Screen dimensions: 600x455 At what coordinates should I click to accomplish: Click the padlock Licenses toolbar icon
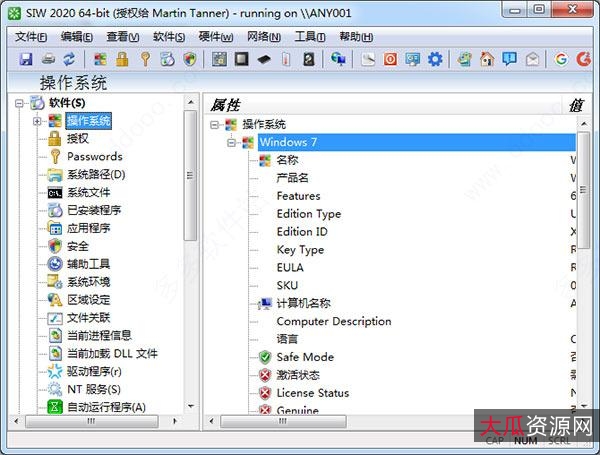[122, 59]
